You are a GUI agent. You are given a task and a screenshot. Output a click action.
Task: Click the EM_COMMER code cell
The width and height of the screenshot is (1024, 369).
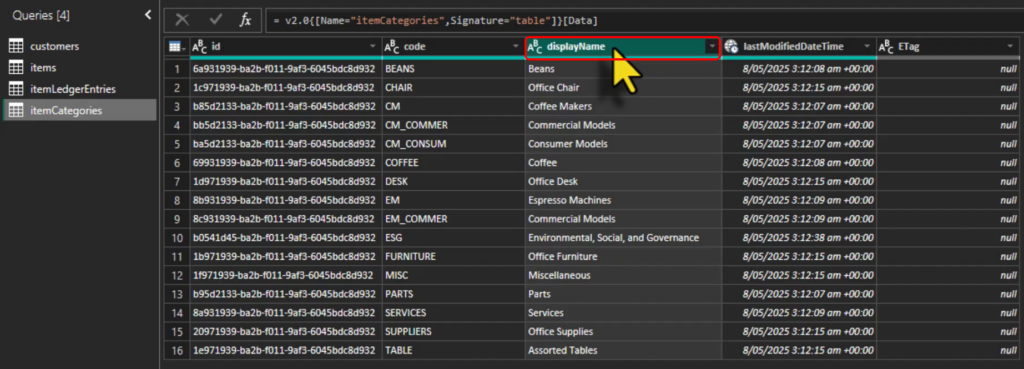click(453, 219)
